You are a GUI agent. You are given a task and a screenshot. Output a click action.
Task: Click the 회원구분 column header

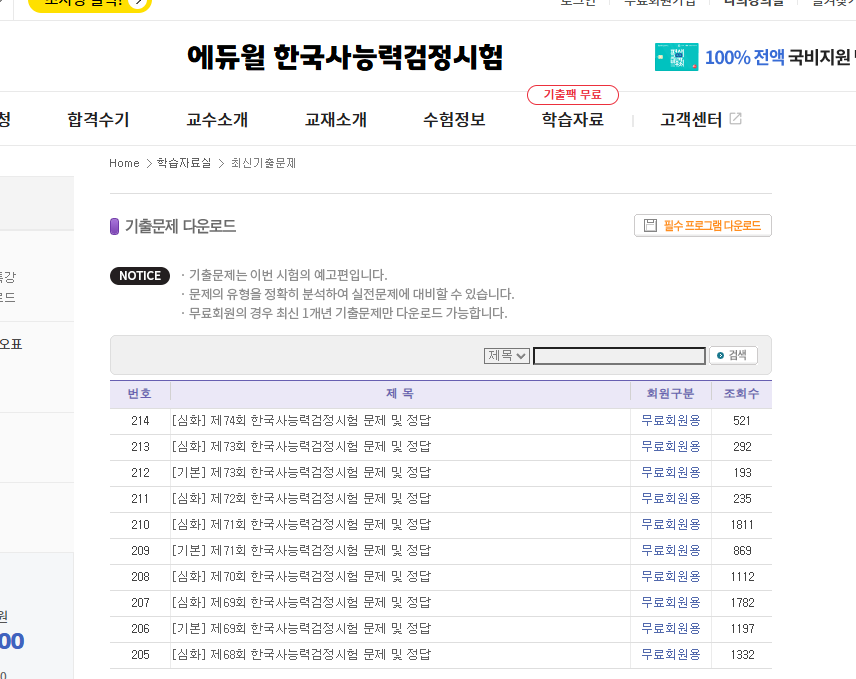pyautogui.click(x=670, y=394)
